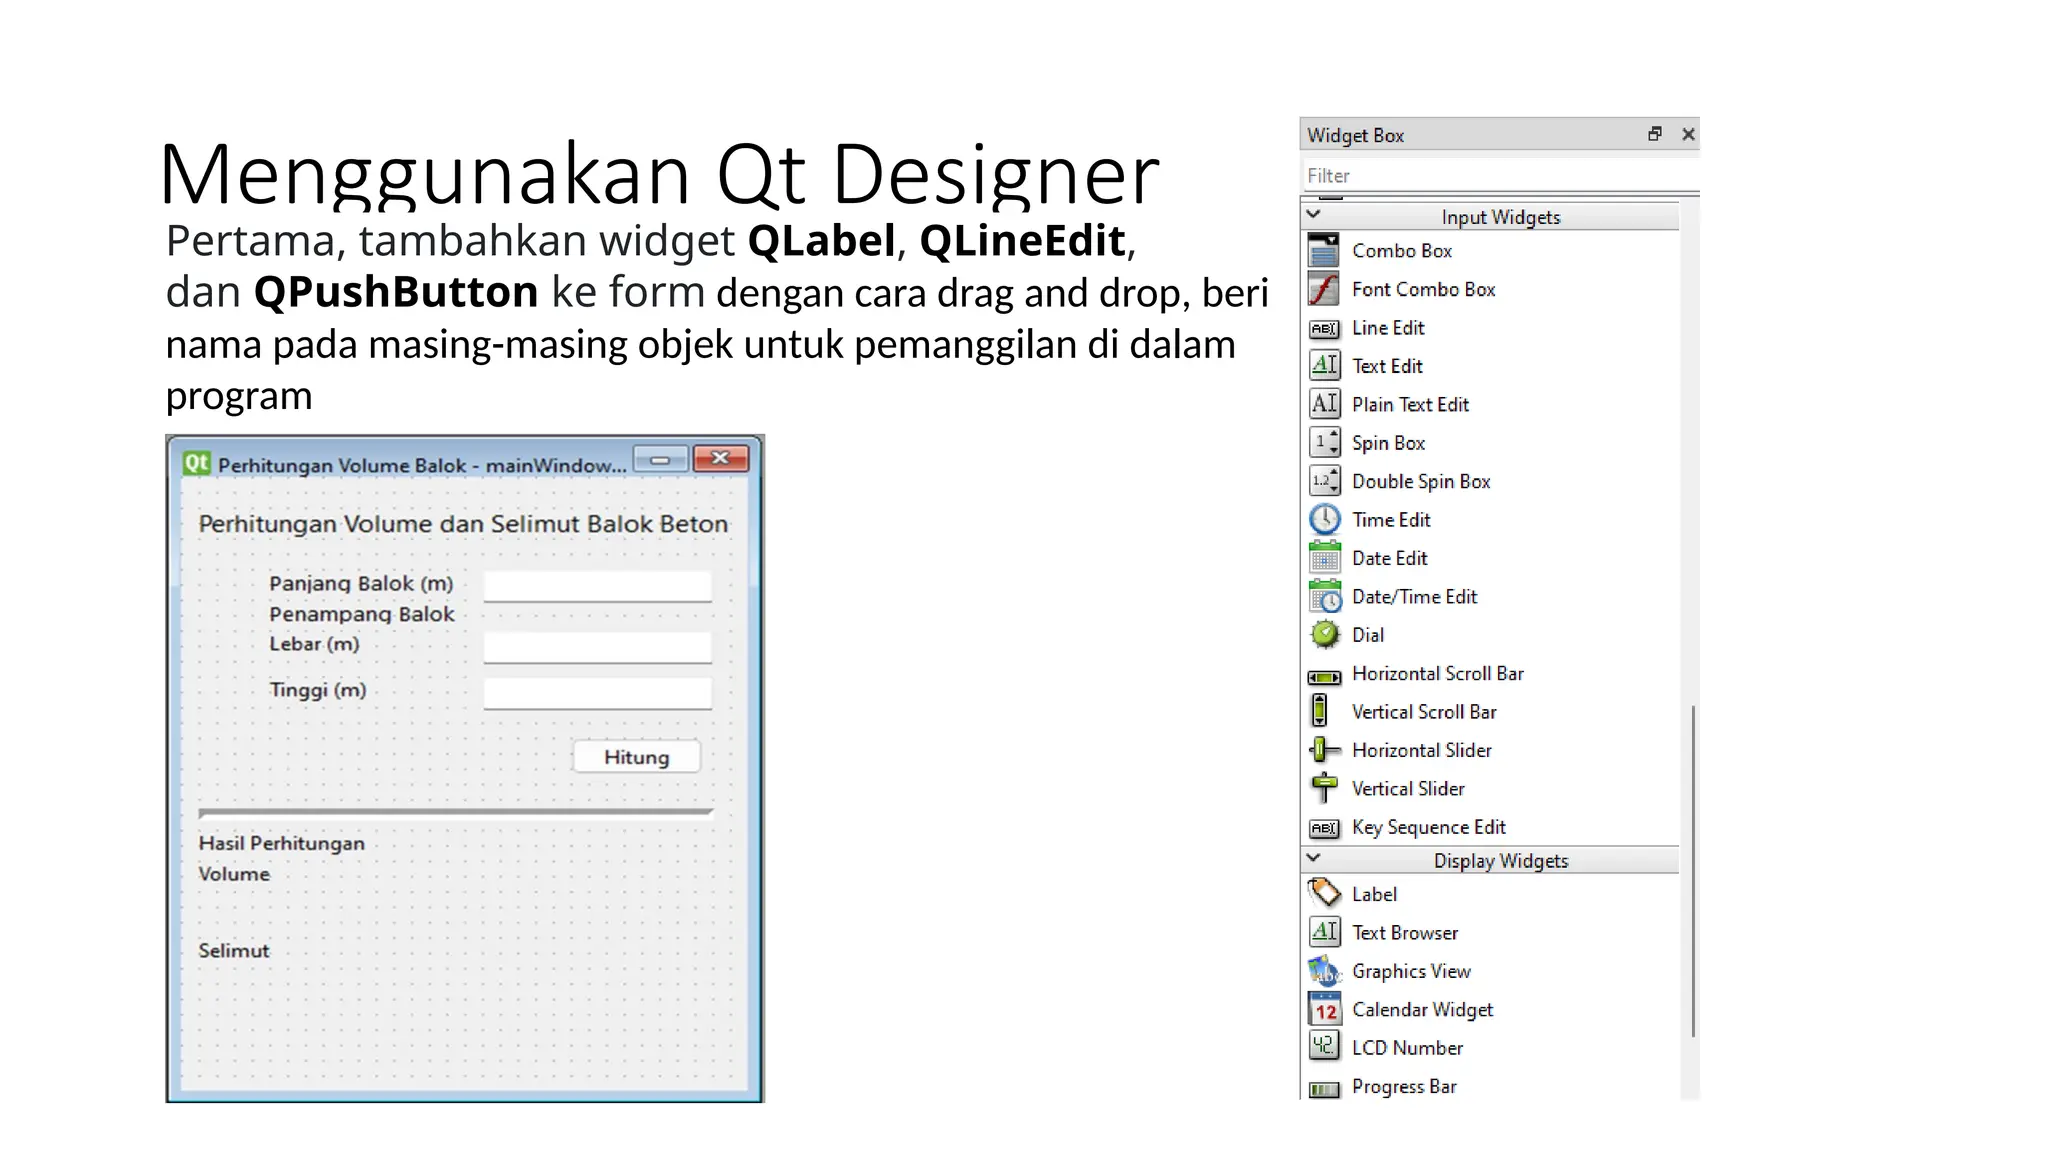Pick the Label widget icon
Viewport: 2048px width, 1152px height.
(x=1323, y=893)
